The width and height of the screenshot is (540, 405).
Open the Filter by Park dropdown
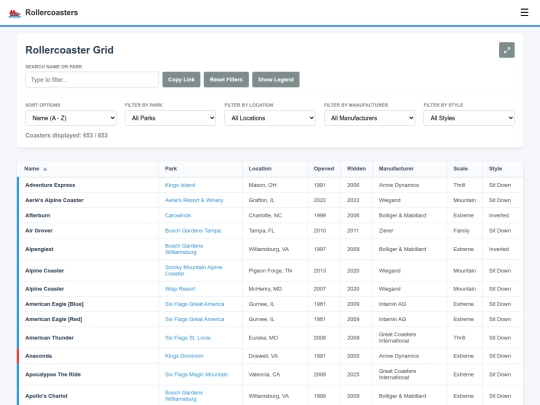point(170,118)
